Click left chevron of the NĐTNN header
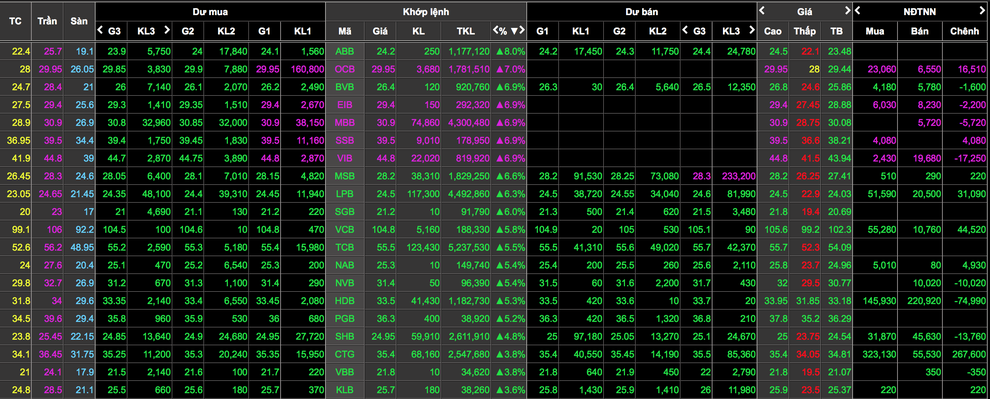 click(x=857, y=10)
